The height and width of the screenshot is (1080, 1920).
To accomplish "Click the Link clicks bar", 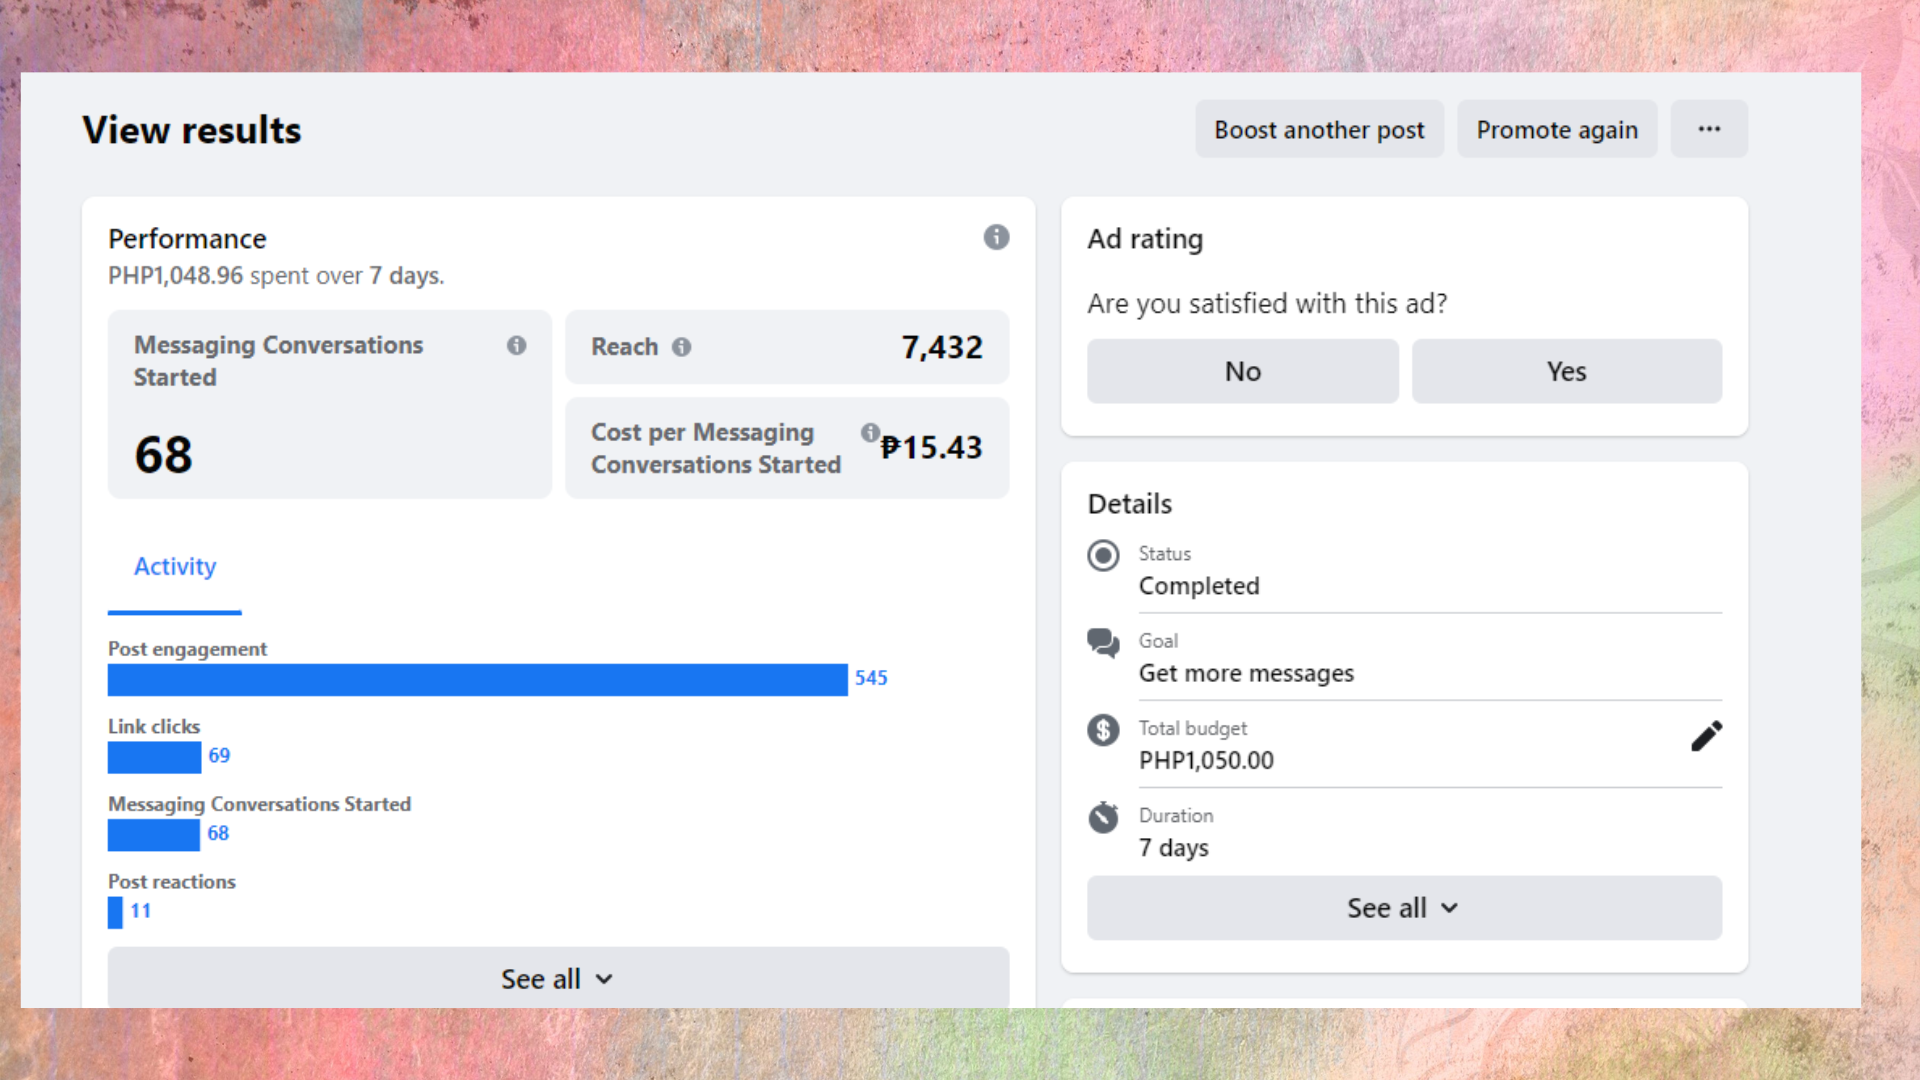I will pyautogui.click(x=154, y=757).
